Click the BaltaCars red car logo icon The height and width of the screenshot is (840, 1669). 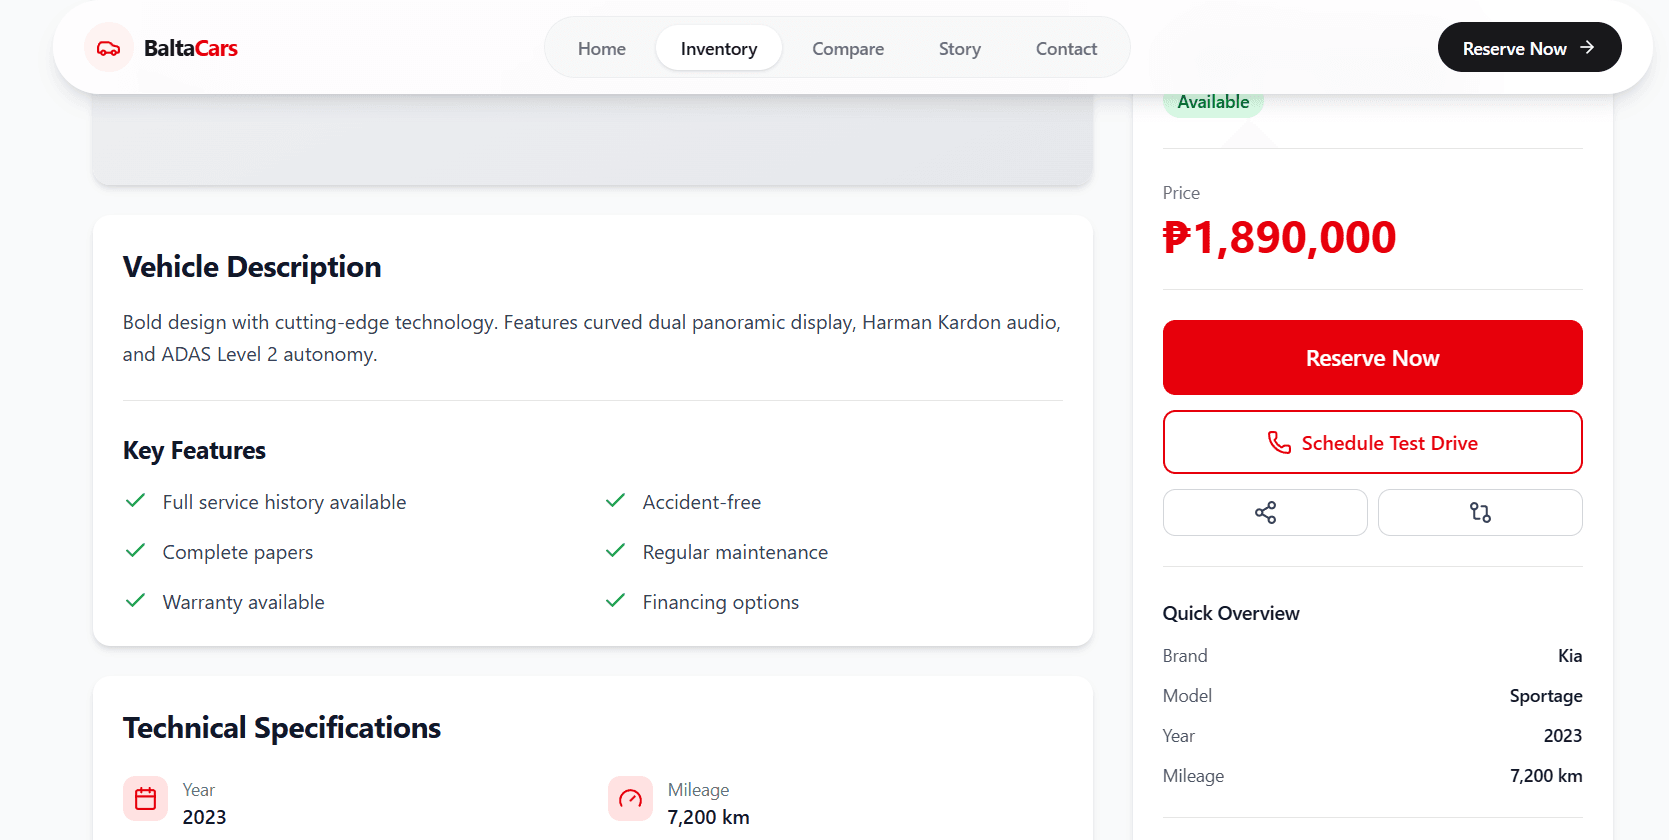point(109,48)
